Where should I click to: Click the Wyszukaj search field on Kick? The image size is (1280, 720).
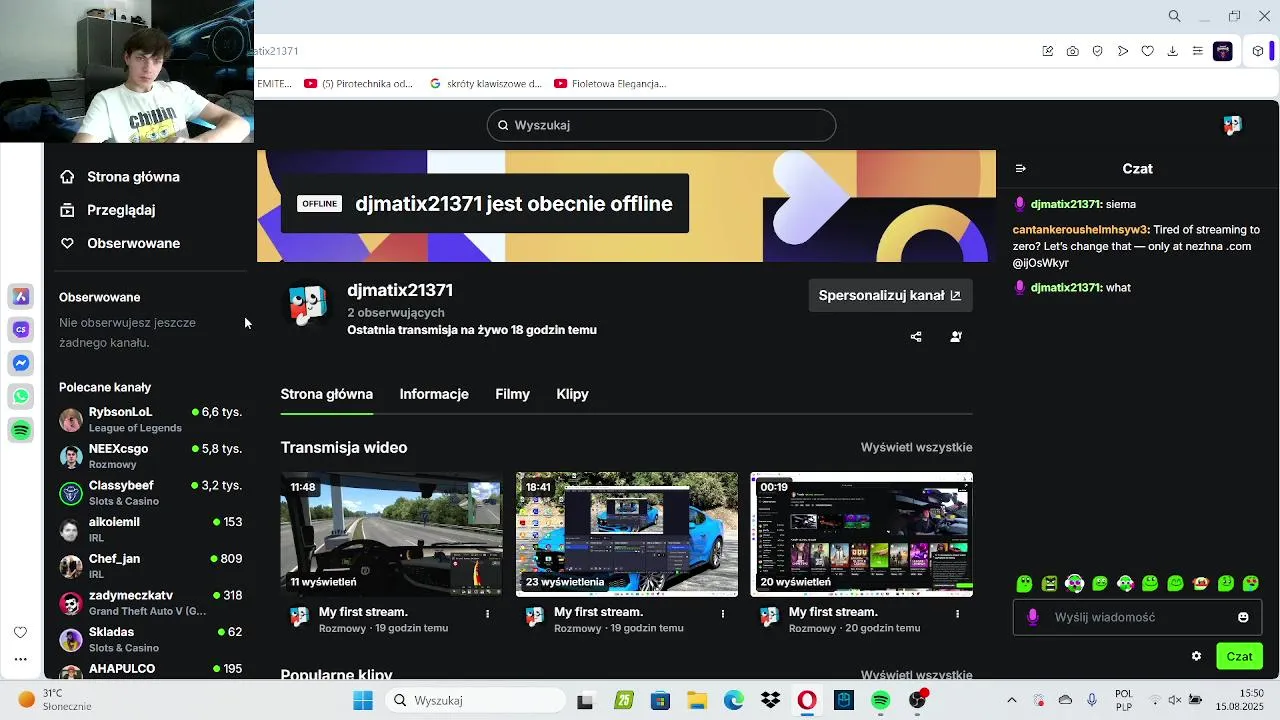click(661, 125)
